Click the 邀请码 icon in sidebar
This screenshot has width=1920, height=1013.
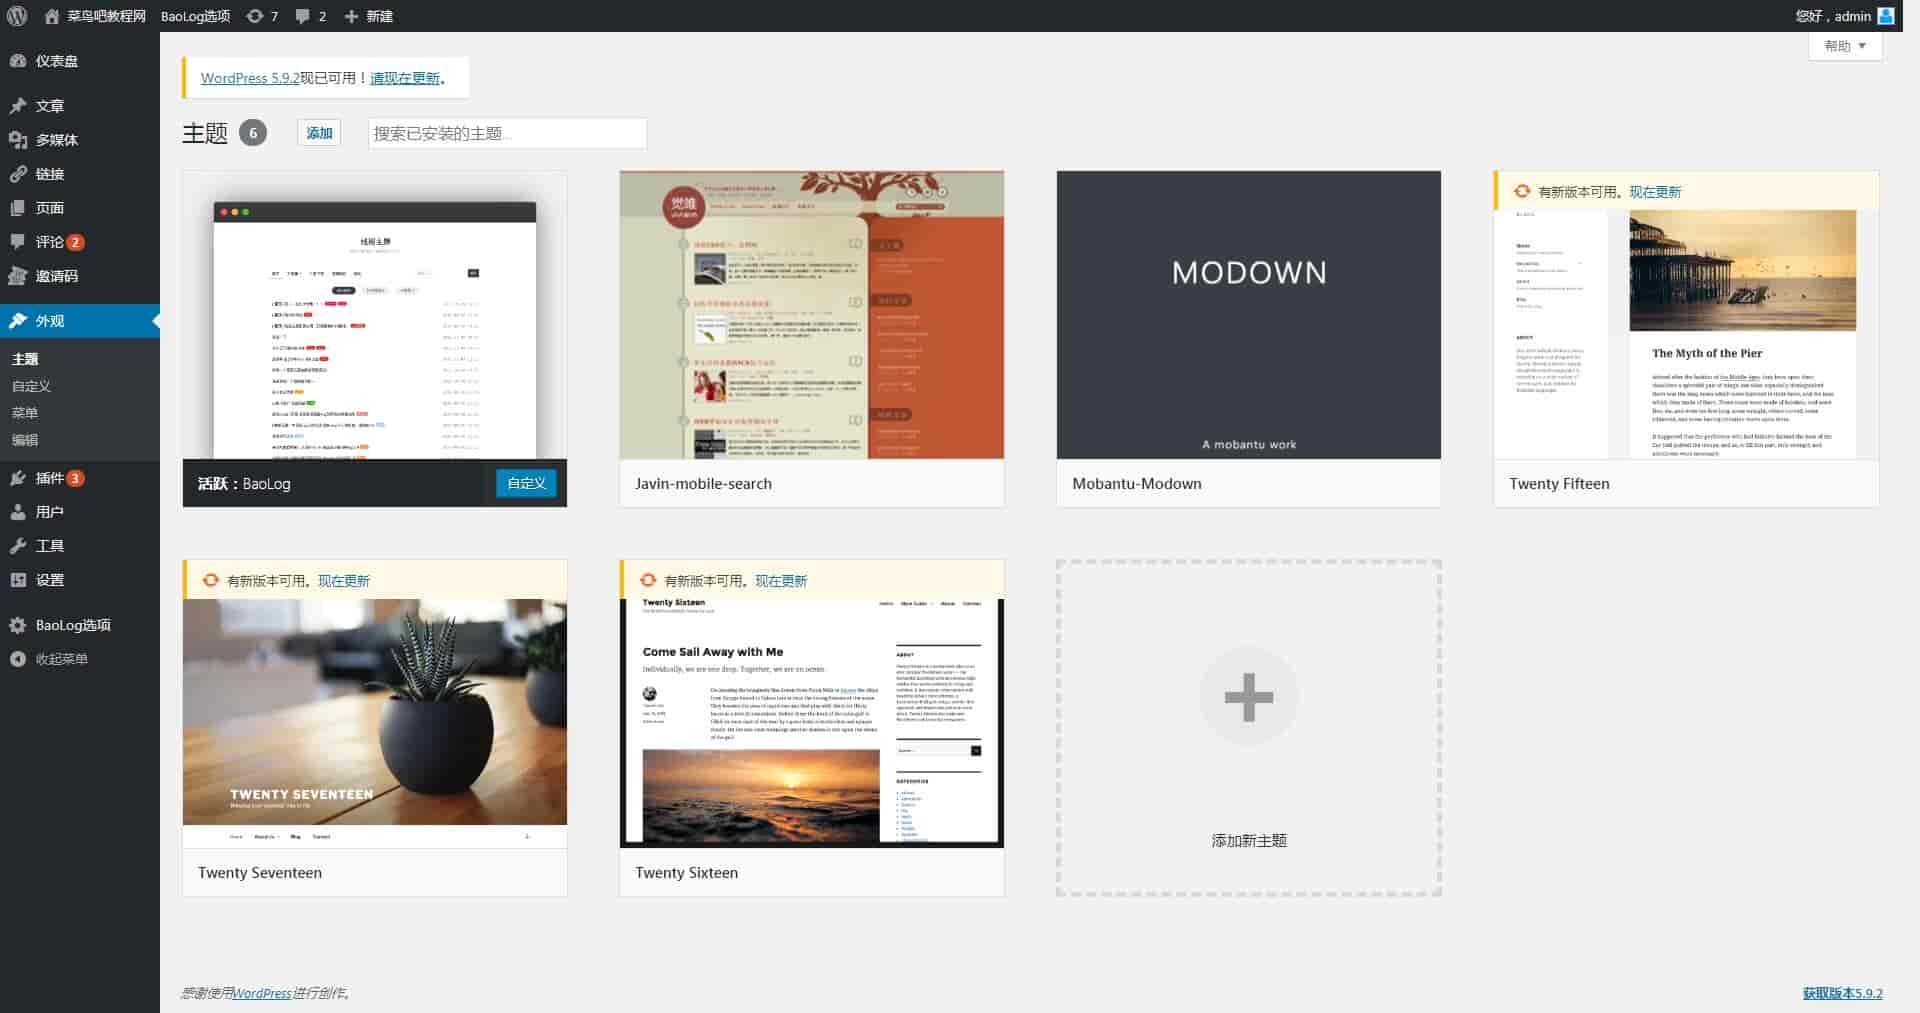pyautogui.click(x=18, y=276)
